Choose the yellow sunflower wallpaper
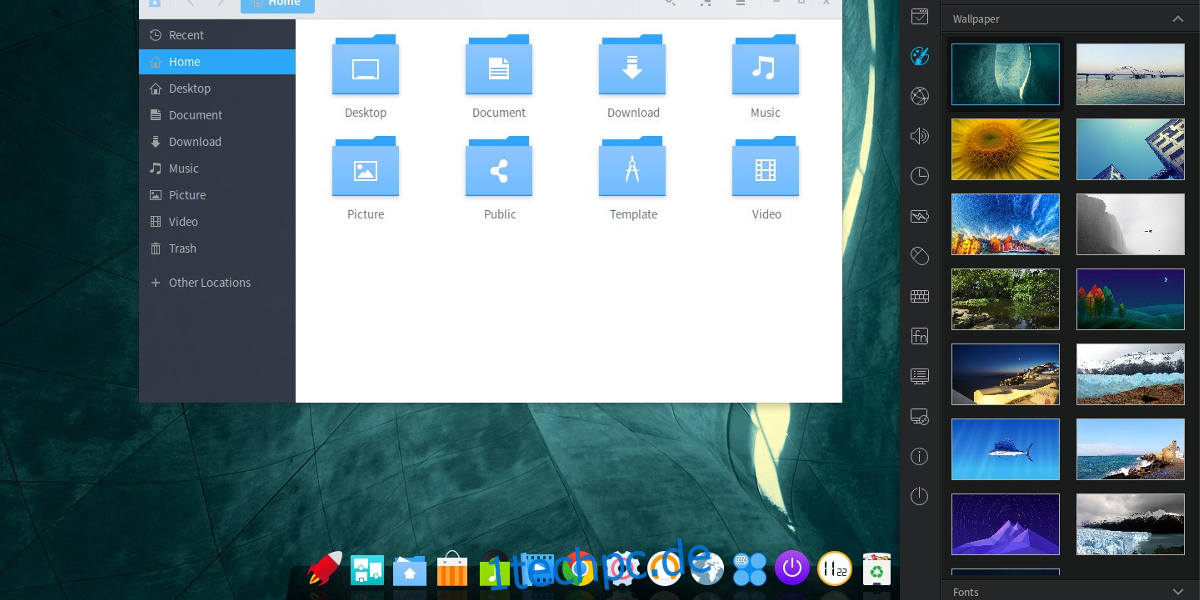The height and width of the screenshot is (600, 1200). coord(1005,149)
